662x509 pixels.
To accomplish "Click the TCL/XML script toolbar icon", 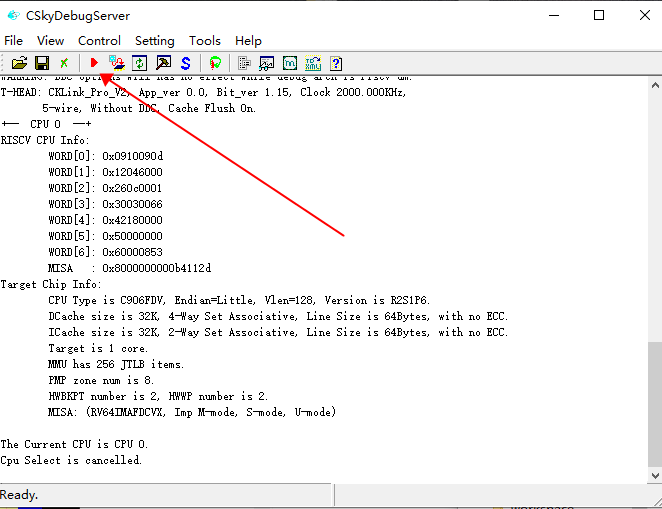I will pos(313,63).
